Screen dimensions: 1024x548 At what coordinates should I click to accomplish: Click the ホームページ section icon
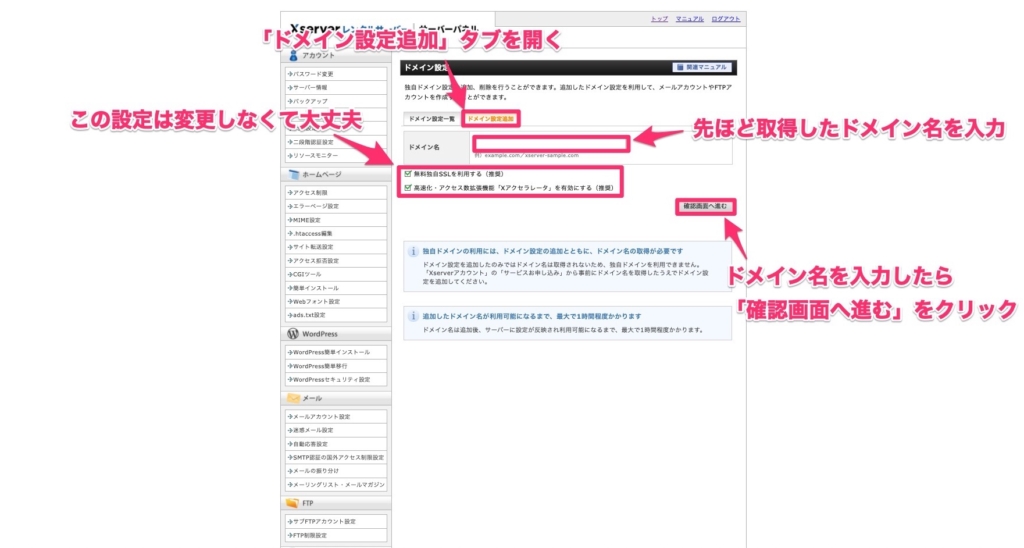pos(293,174)
